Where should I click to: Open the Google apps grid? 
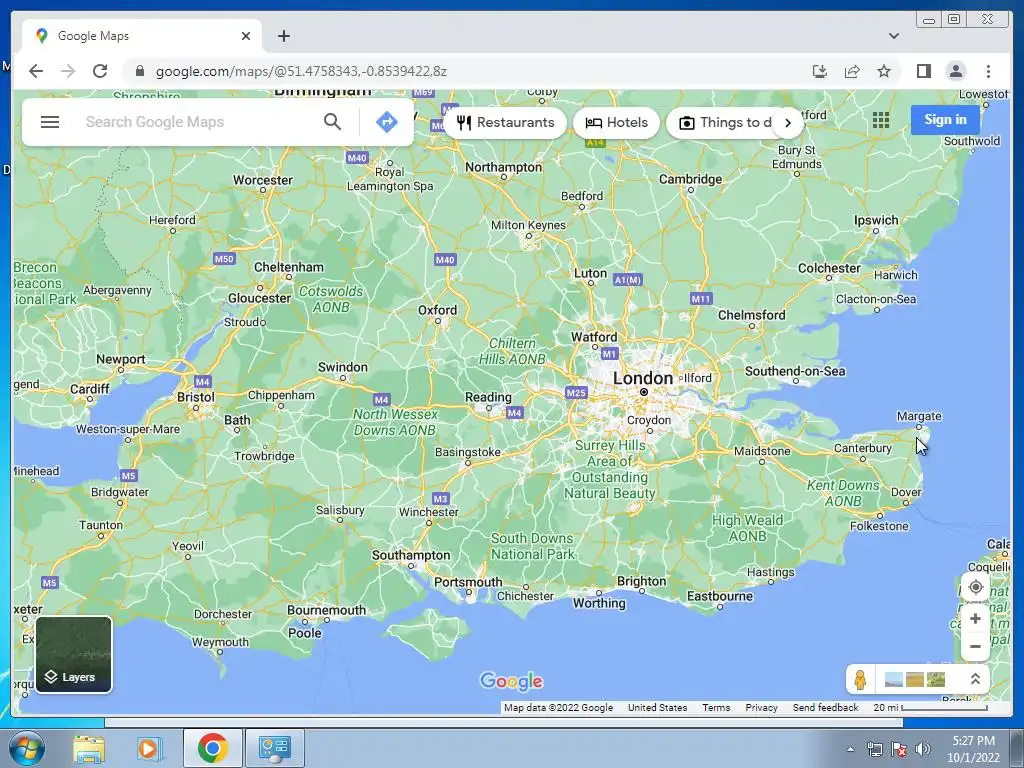[880, 120]
